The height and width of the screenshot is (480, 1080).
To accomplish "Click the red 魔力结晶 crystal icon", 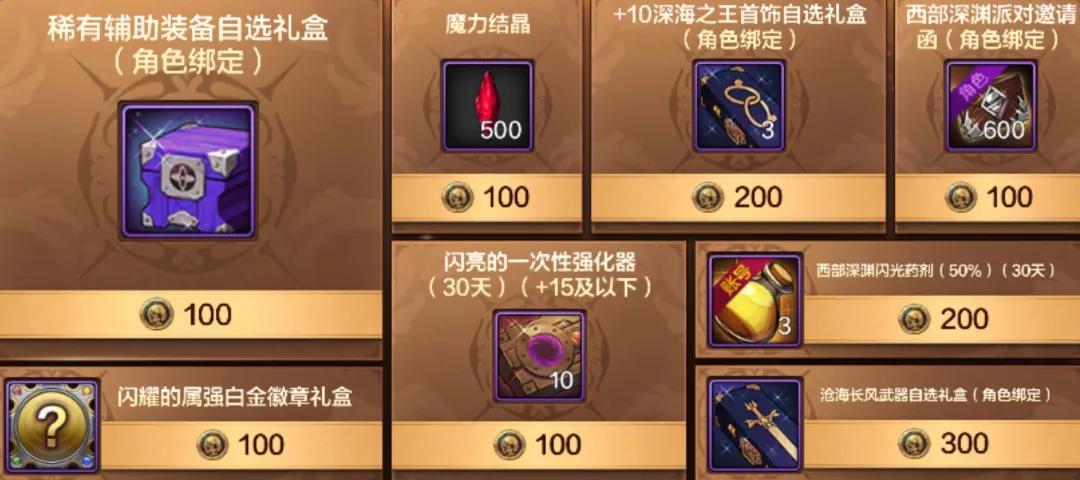I will coord(488,106).
